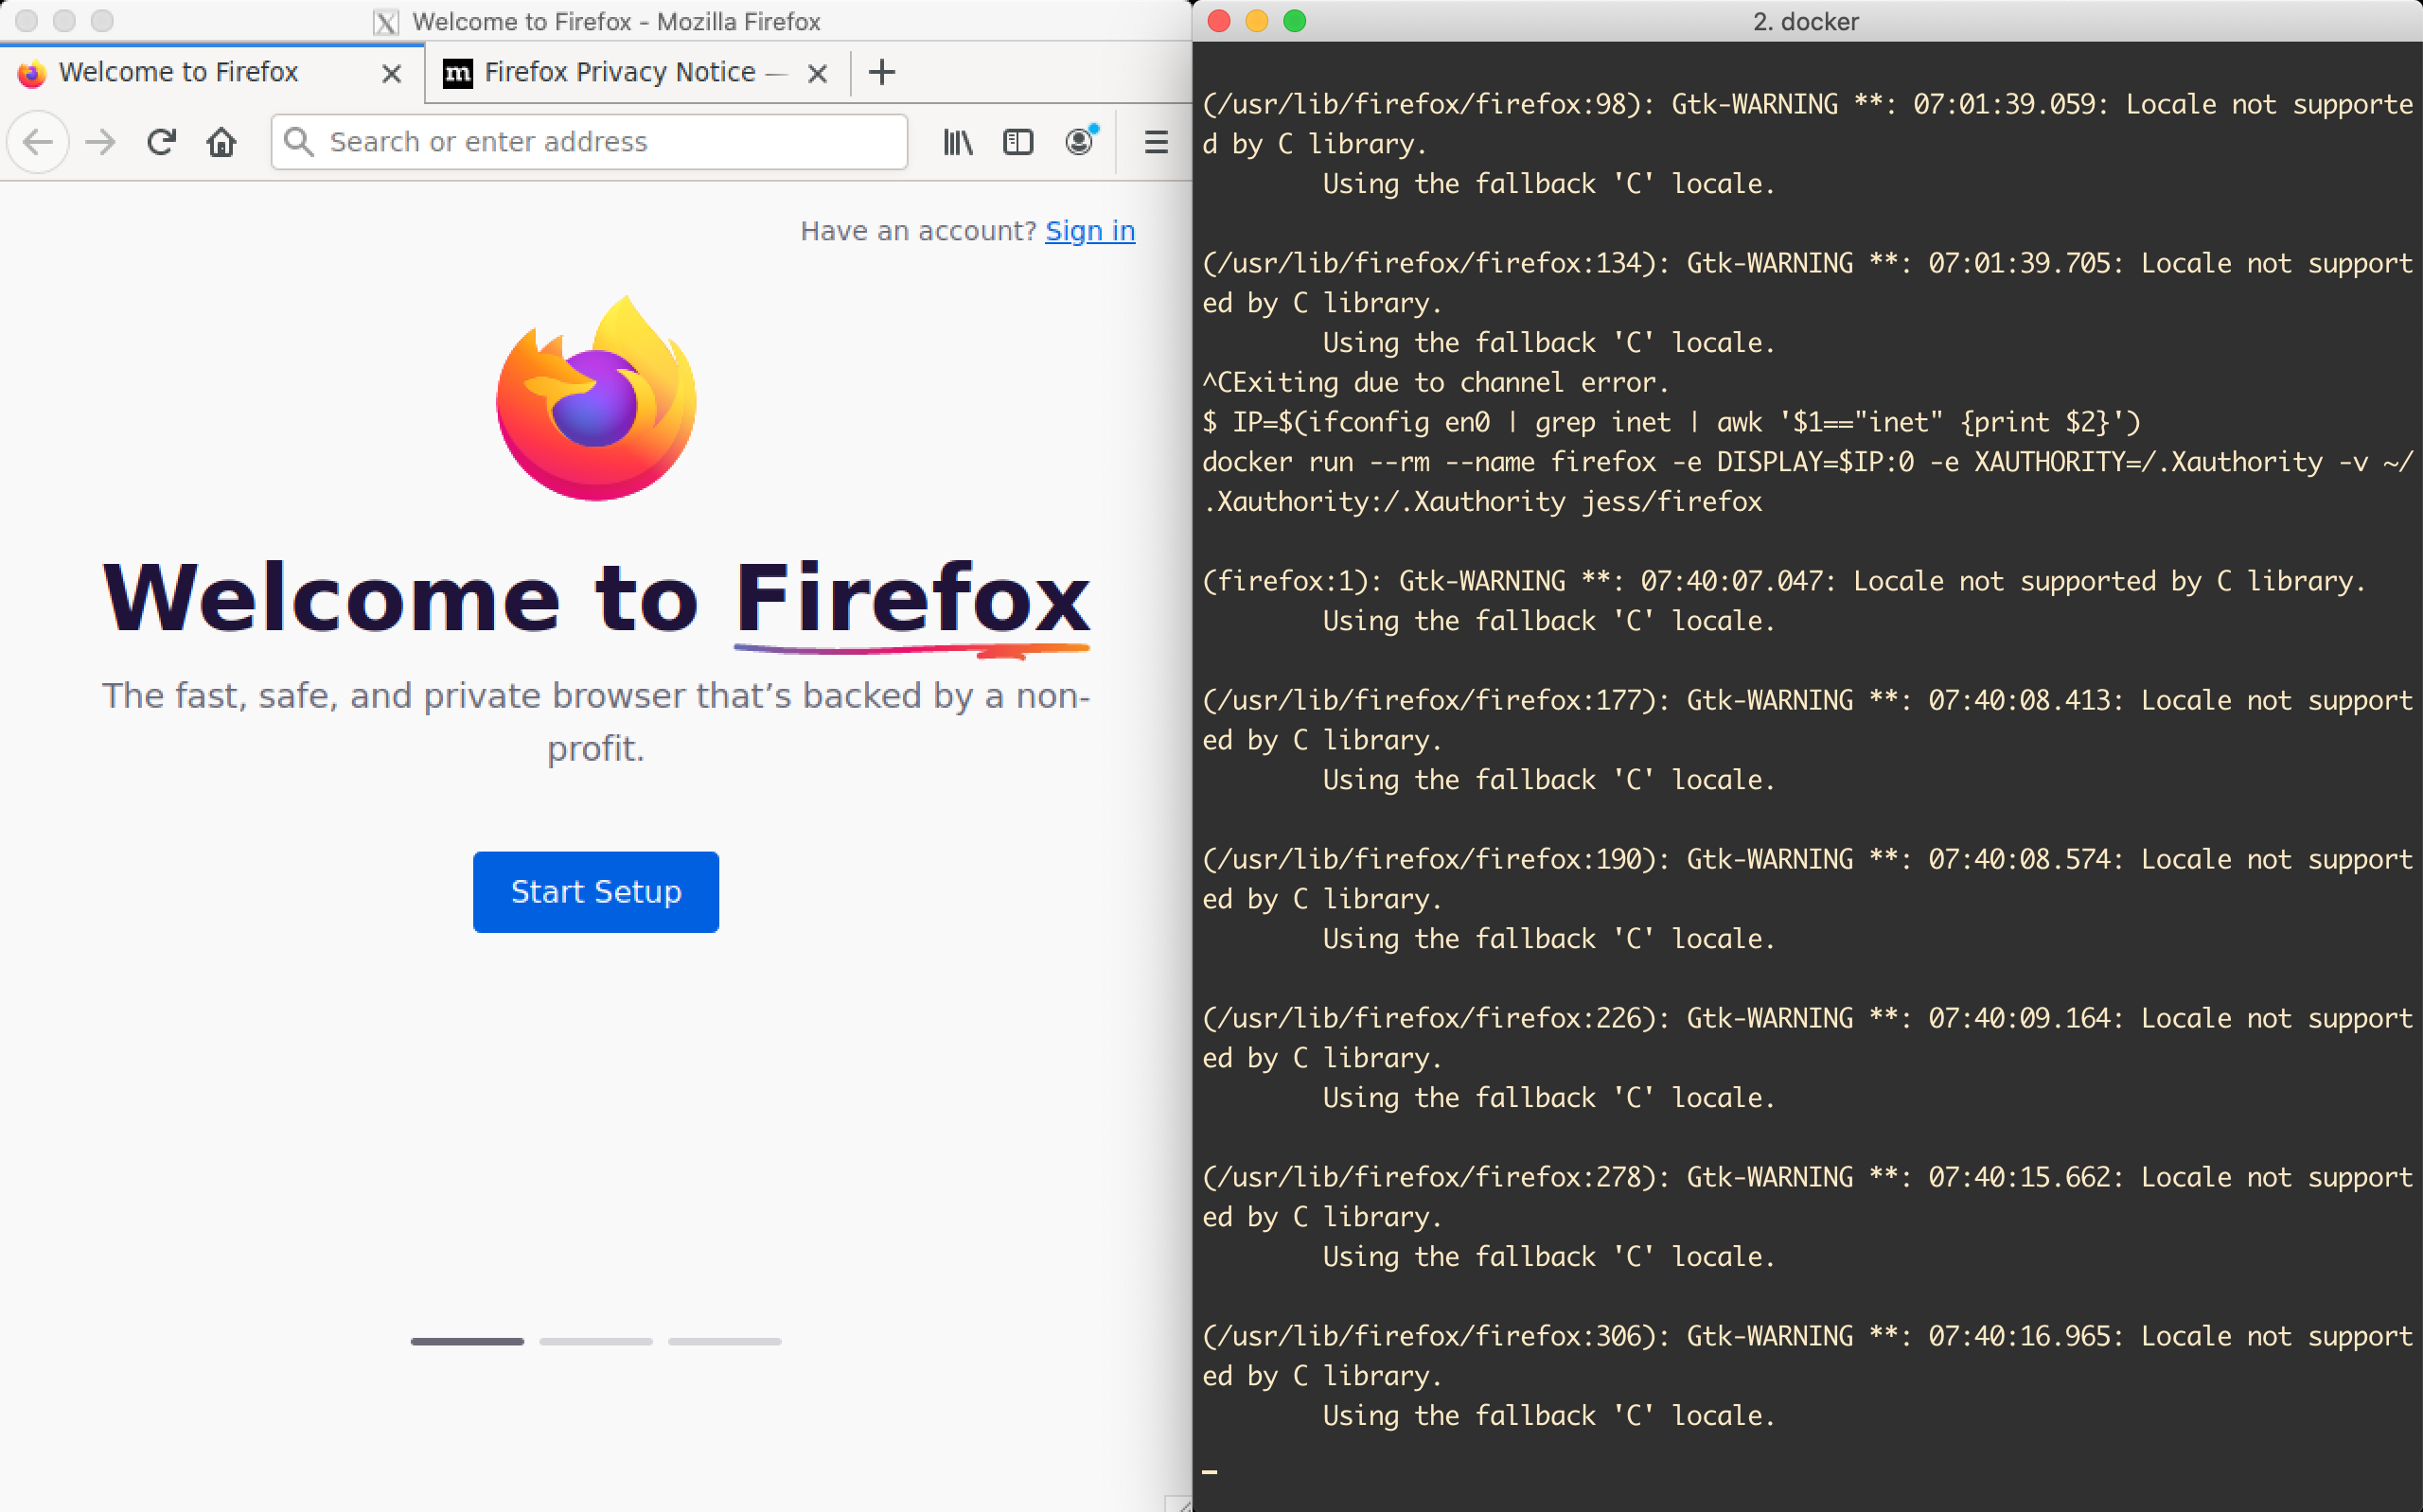Follow the Sign in link

tap(1089, 231)
